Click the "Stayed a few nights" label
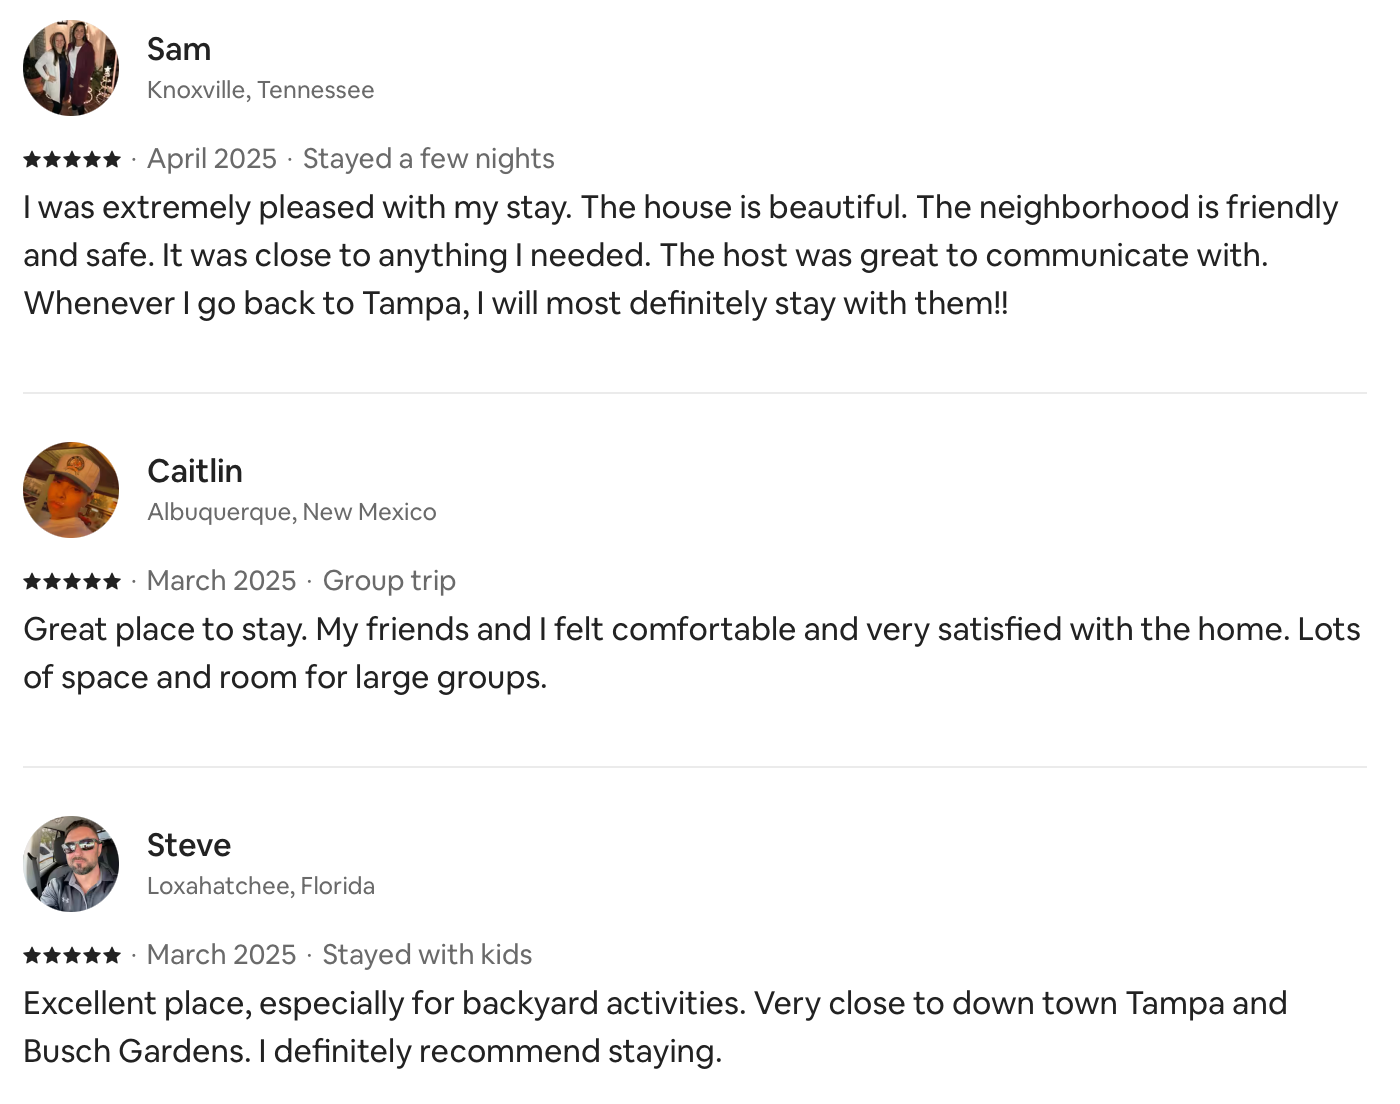The height and width of the screenshot is (1104, 1400). pos(428,159)
